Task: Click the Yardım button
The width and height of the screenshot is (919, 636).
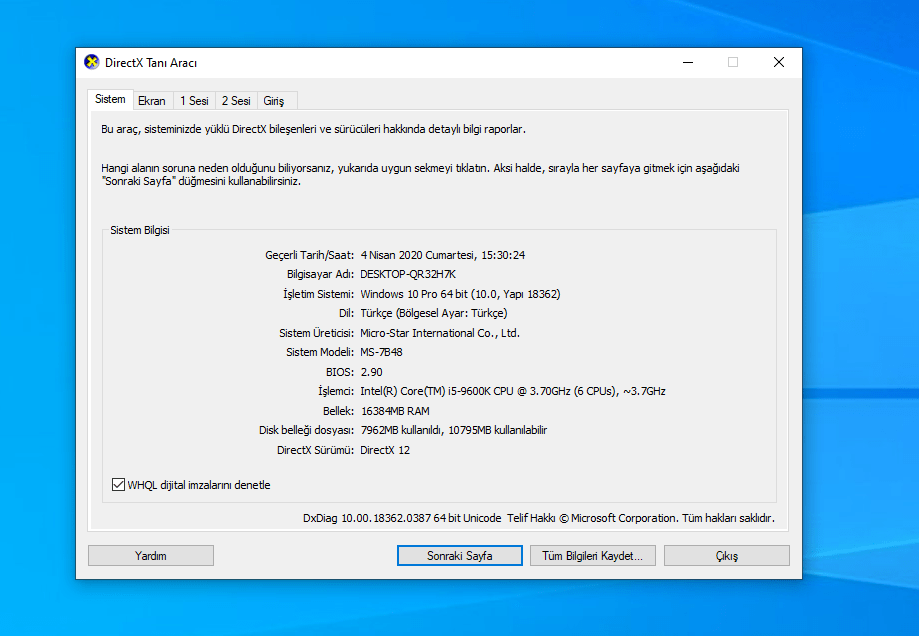Action: (x=151, y=556)
